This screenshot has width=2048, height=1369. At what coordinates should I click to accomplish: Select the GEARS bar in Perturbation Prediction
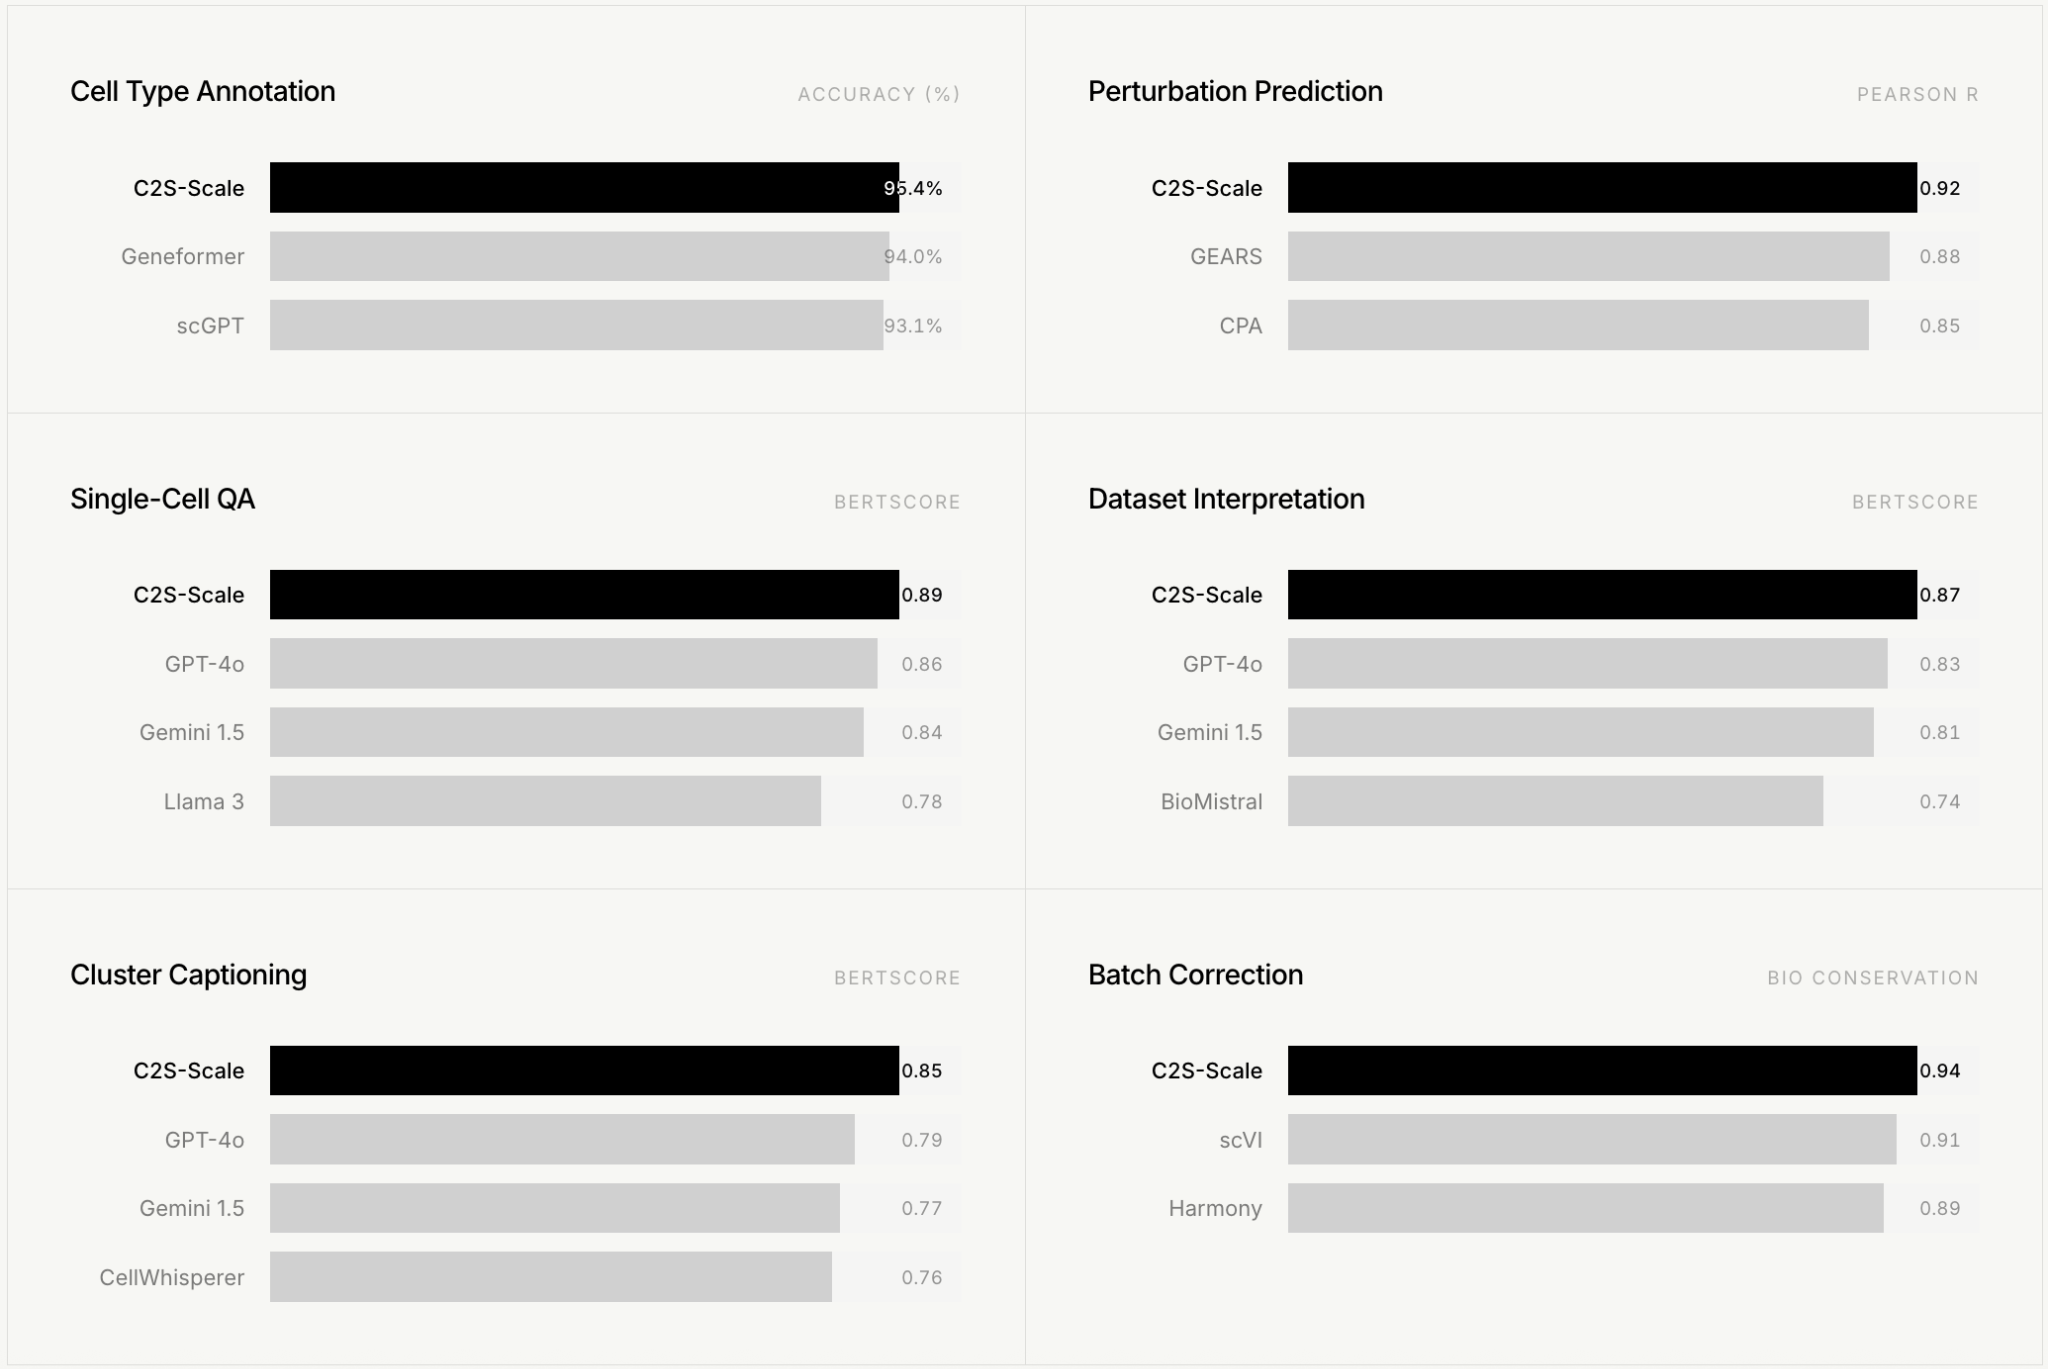(1588, 257)
